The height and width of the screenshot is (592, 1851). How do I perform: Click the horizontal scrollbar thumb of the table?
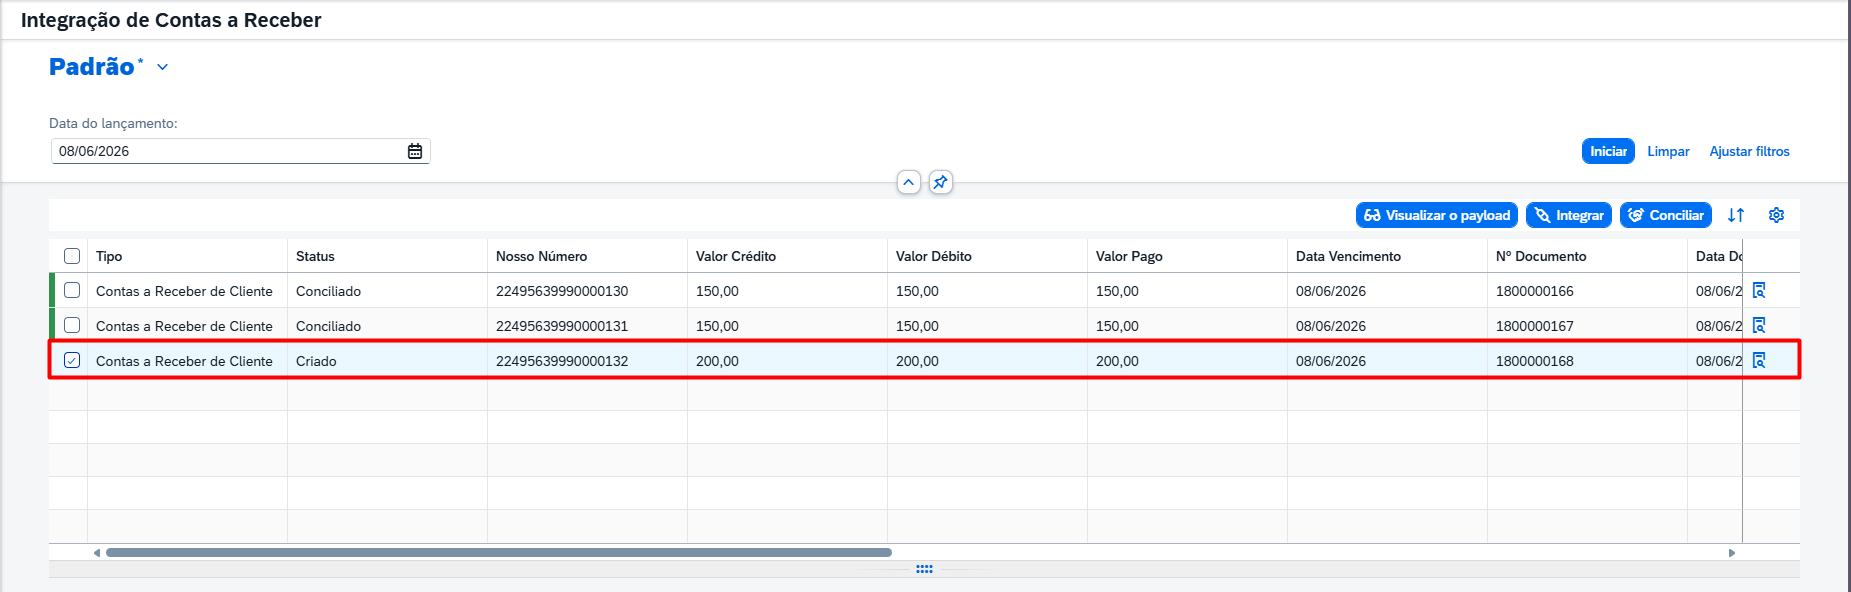[x=499, y=552]
